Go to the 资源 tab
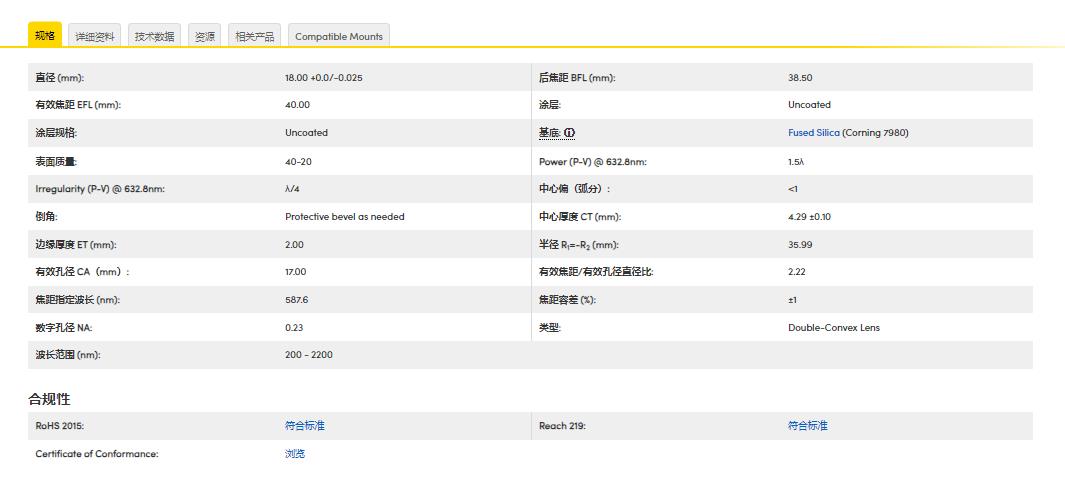The height and width of the screenshot is (492, 1065). click(204, 37)
